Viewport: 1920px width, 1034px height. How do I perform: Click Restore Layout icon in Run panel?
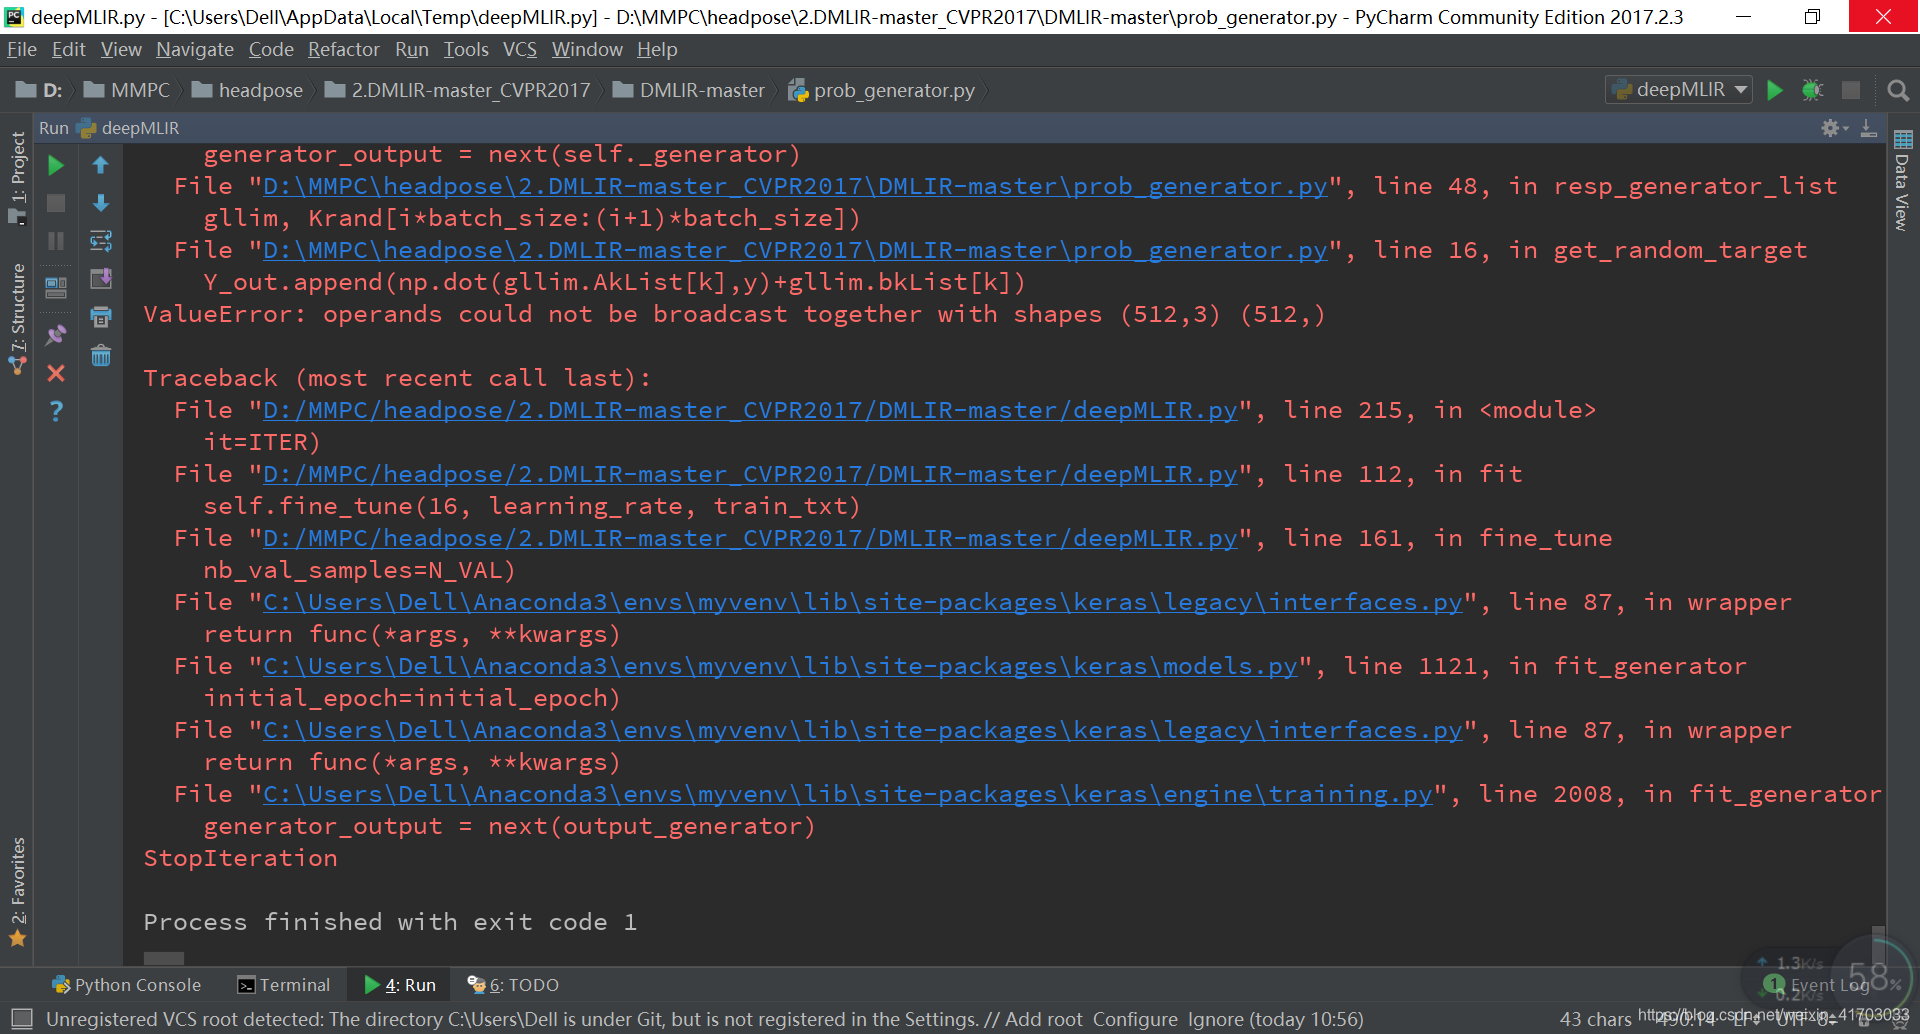click(56, 288)
